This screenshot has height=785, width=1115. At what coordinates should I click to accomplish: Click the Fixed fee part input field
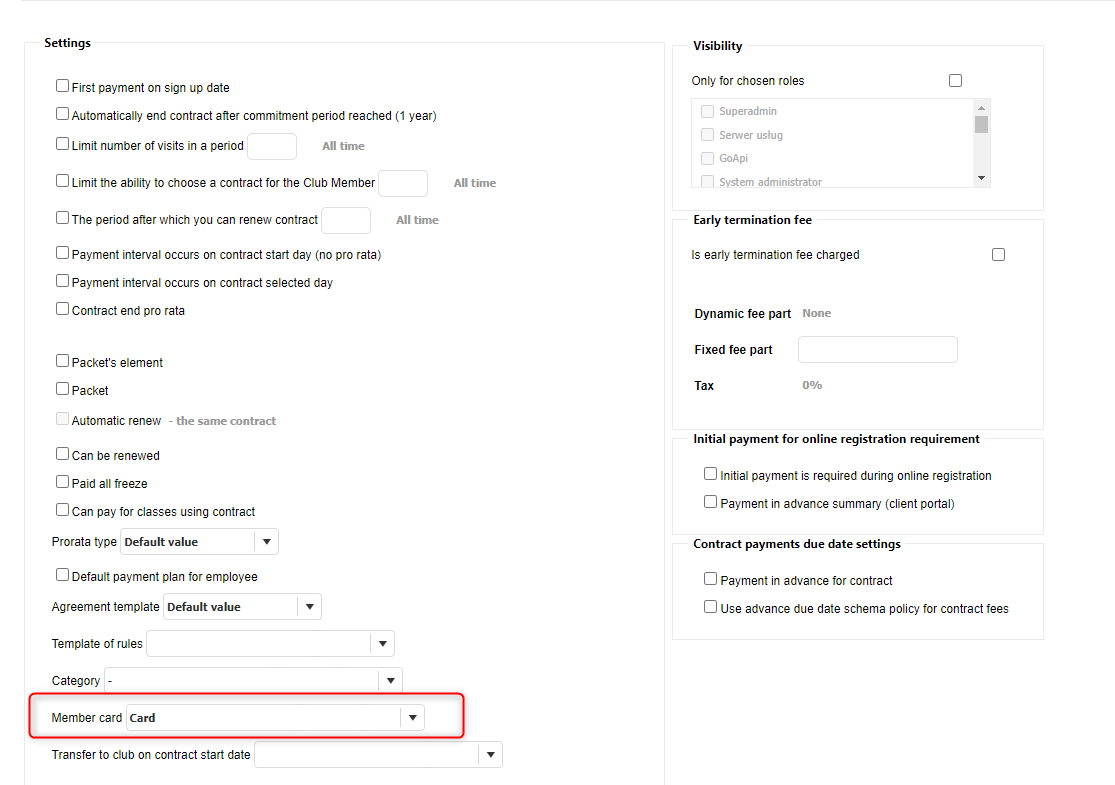coord(877,350)
